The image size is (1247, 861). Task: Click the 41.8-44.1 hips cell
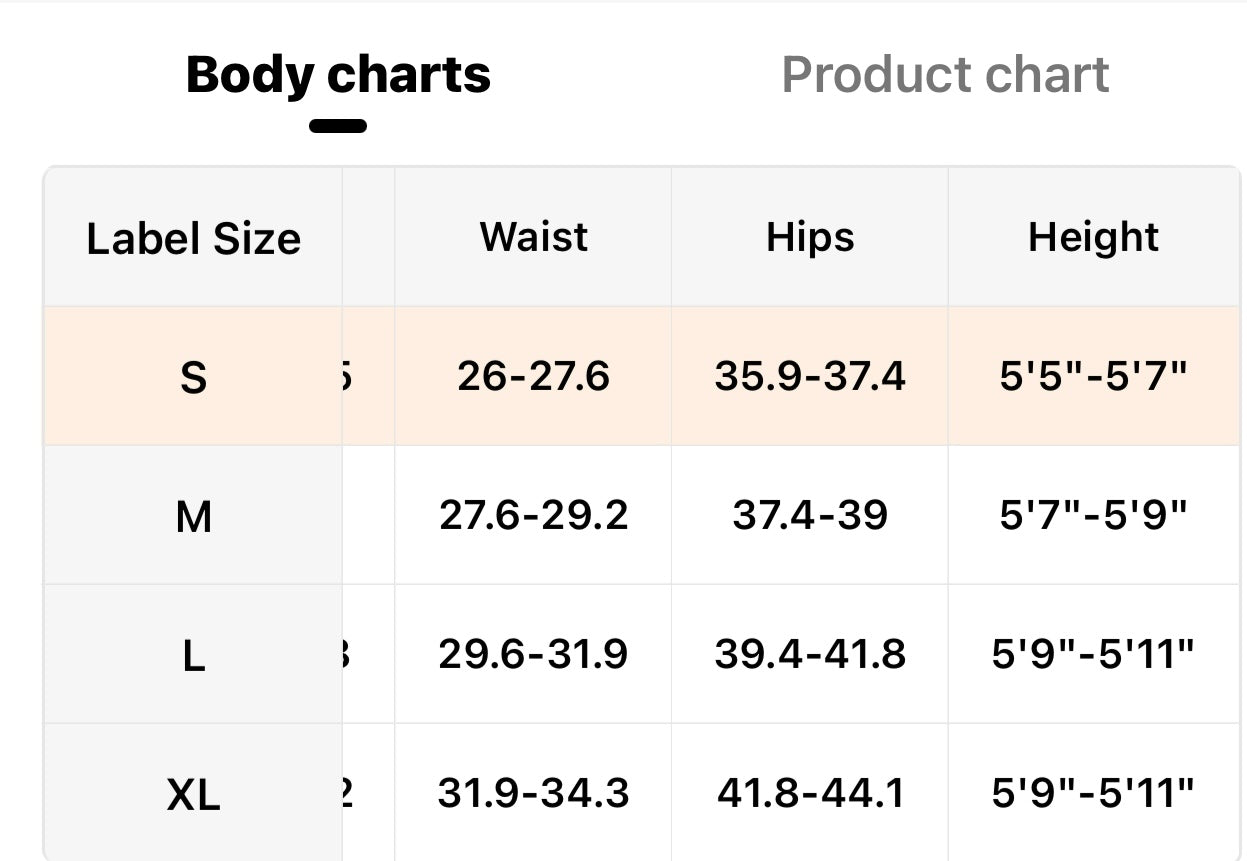(810, 793)
